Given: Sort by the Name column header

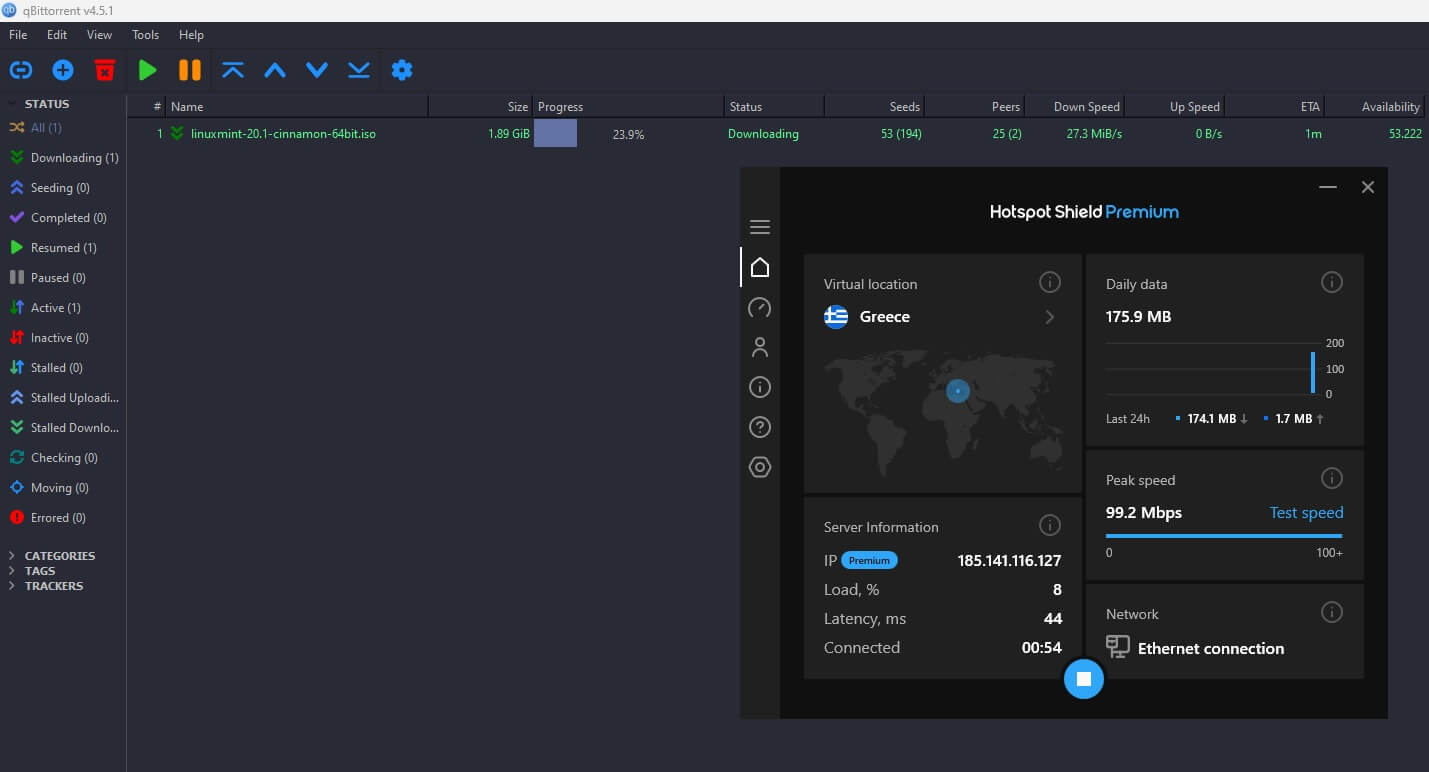Looking at the screenshot, I should [x=297, y=106].
